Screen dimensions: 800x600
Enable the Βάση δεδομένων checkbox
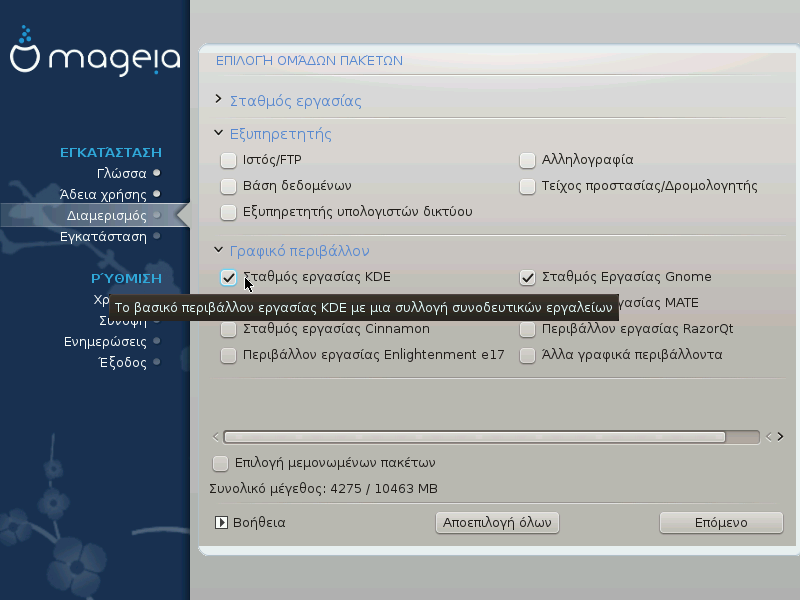tap(228, 186)
